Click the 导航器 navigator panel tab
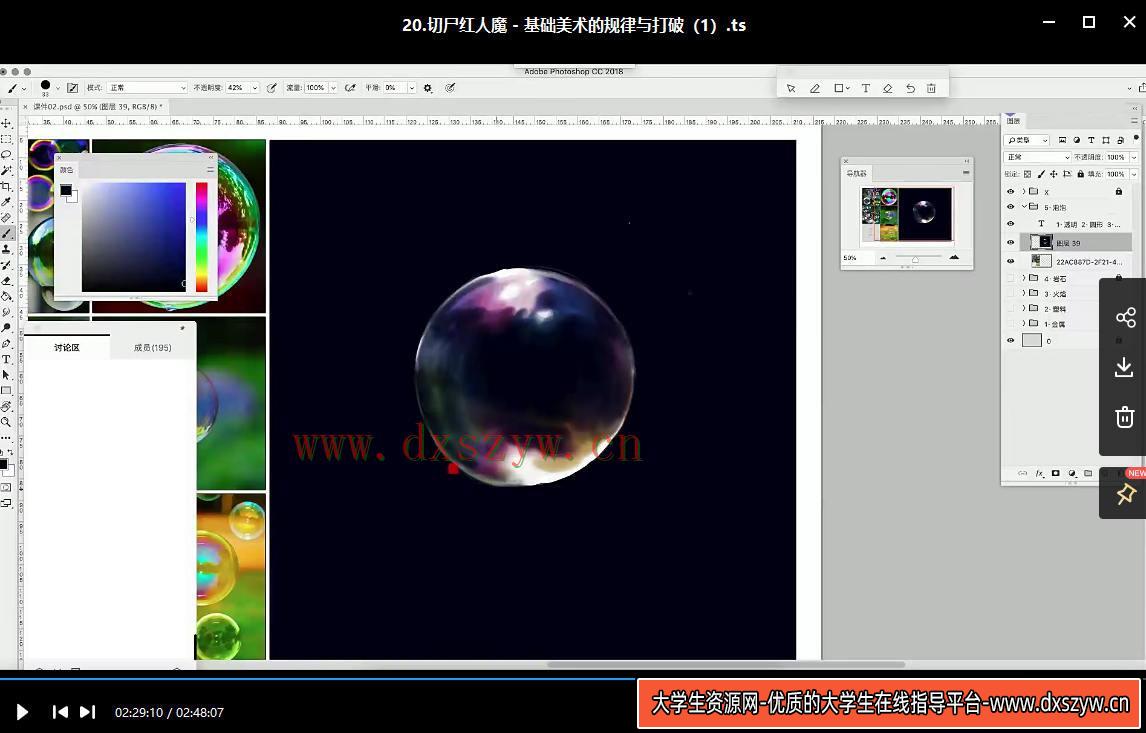1146x733 pixels. (x=856, y=173)
